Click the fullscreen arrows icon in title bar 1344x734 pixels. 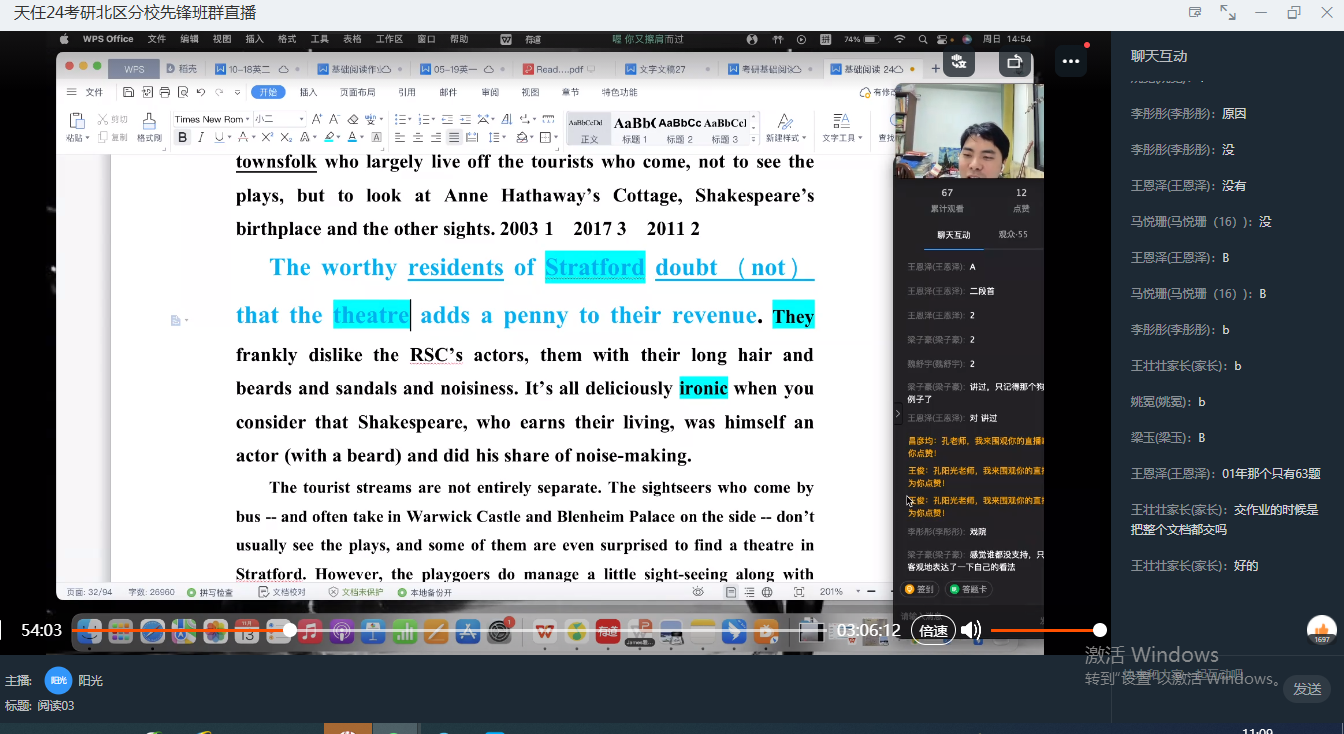(1228, 13)
